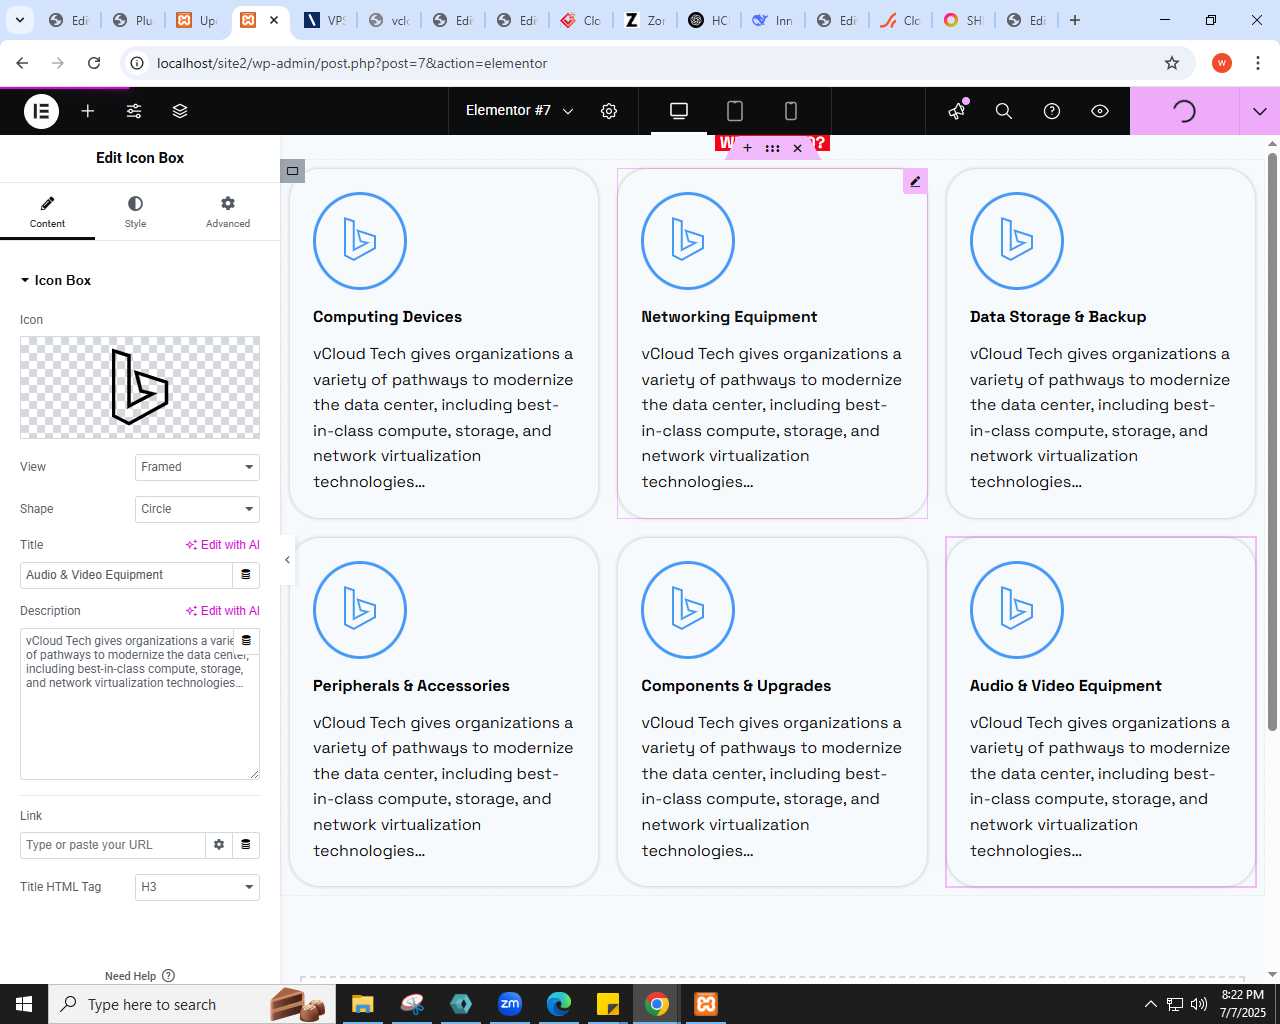
Task: Click the Computing Devices circle icon
Action: point(360,241)
